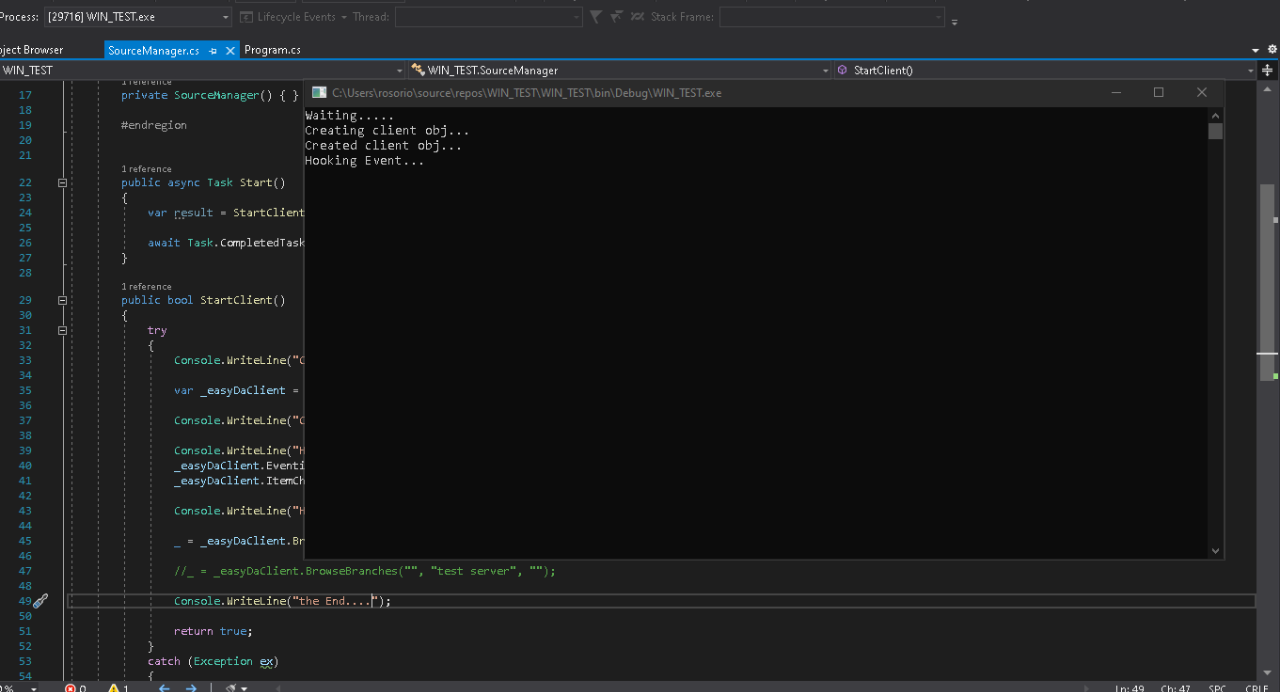This screenshot has width=1280, height=692.
Task: Toggle pin on the SourceManager.cs tab
Action: 213,50
